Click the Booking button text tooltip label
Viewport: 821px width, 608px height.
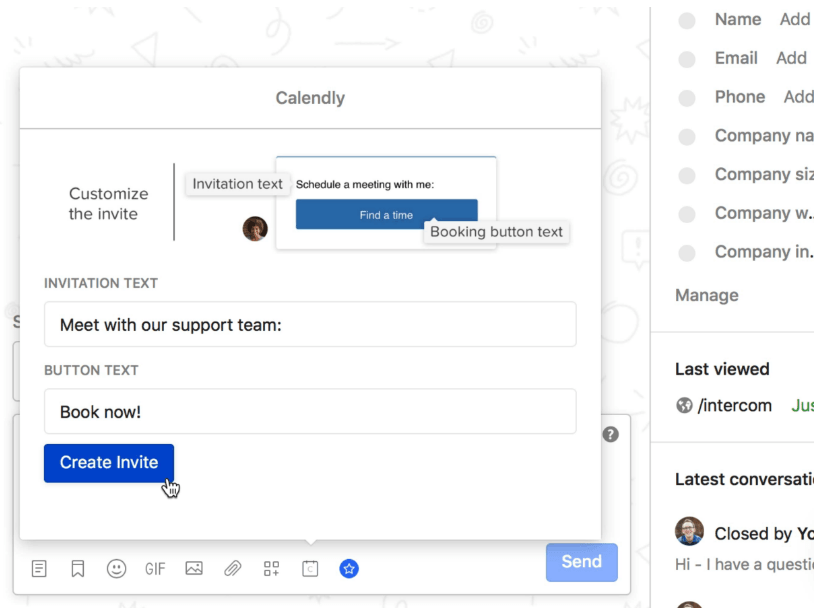(496, 231)
